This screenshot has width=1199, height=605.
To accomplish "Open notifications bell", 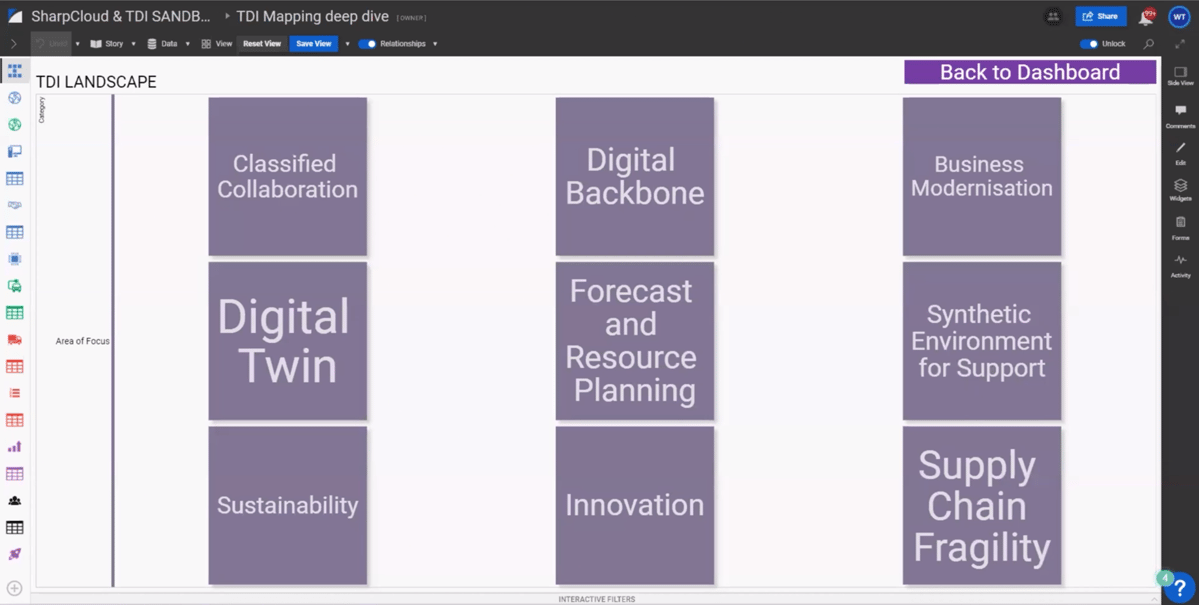I will [x=1146, y=17].
